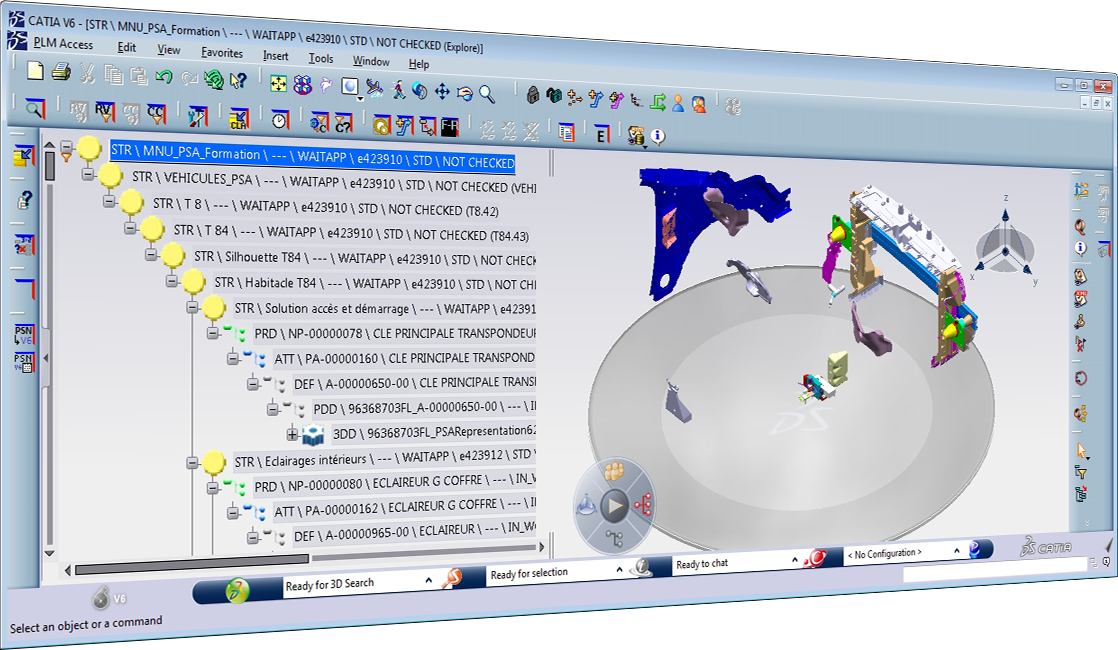This screenshot has height=650, width=1118.
Task: Open the Ready for selection dropdown arrow
Action: coord(619,569)
